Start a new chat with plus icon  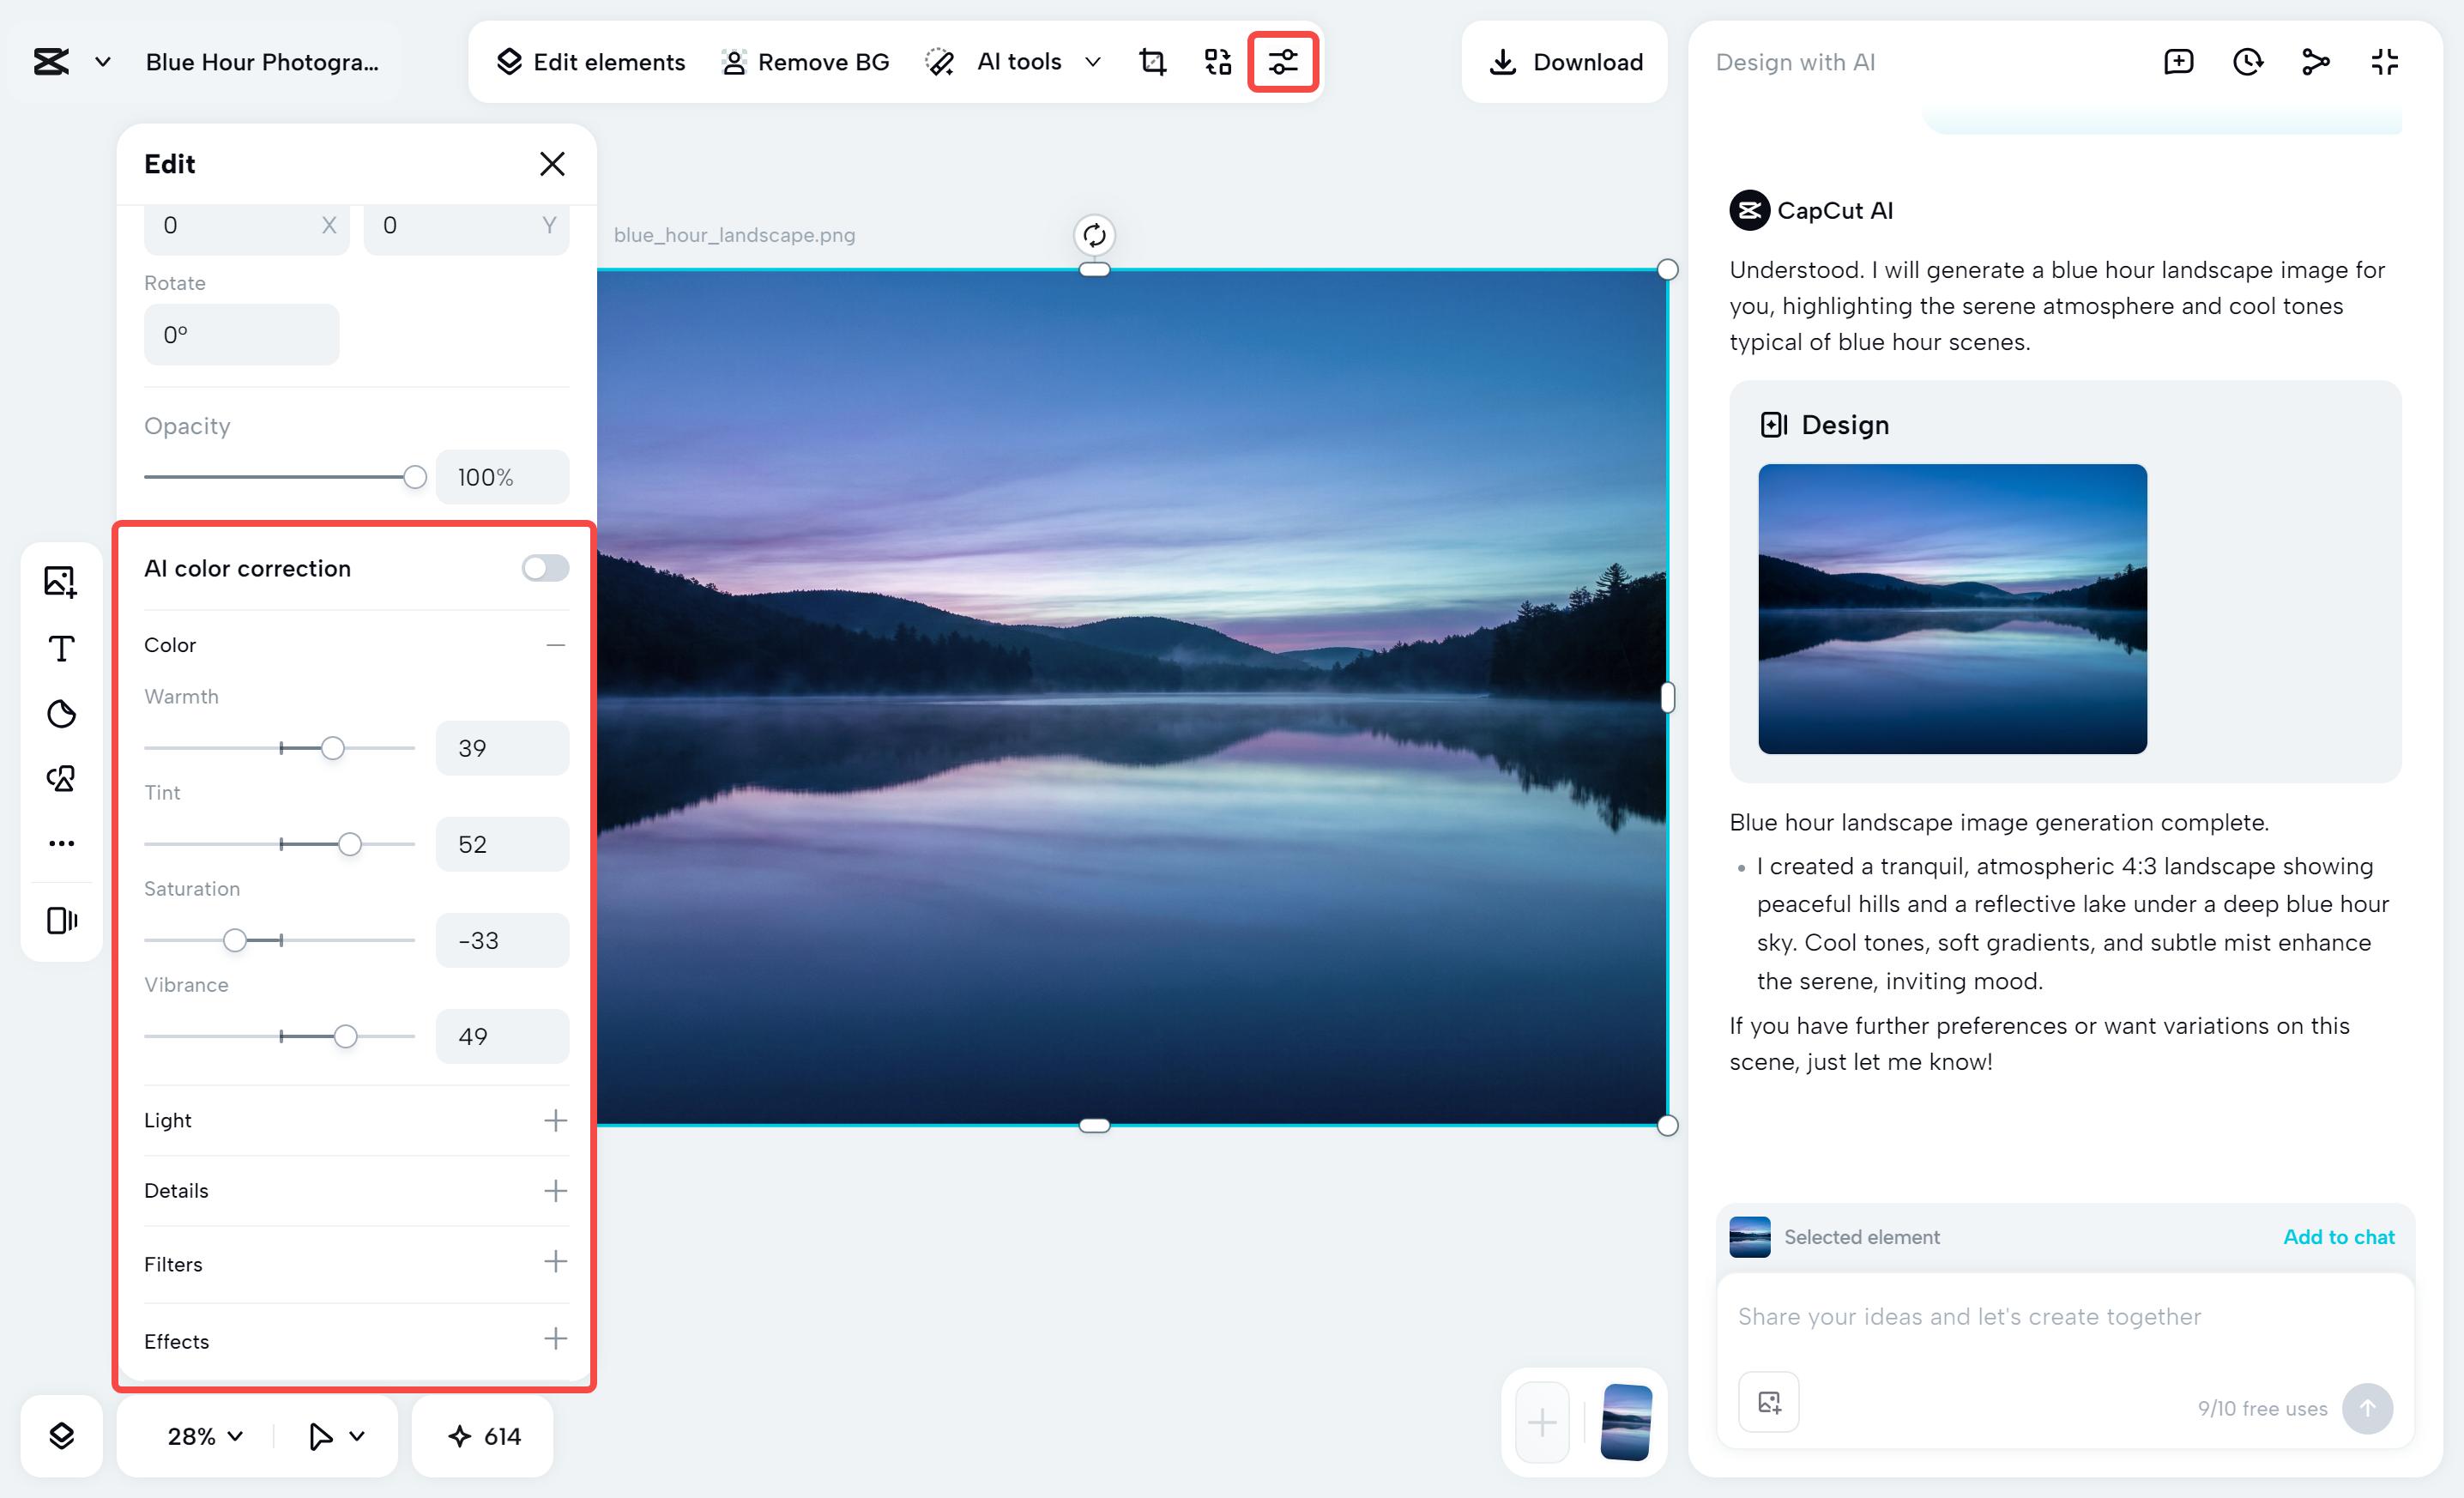[x=2178, y=62]
